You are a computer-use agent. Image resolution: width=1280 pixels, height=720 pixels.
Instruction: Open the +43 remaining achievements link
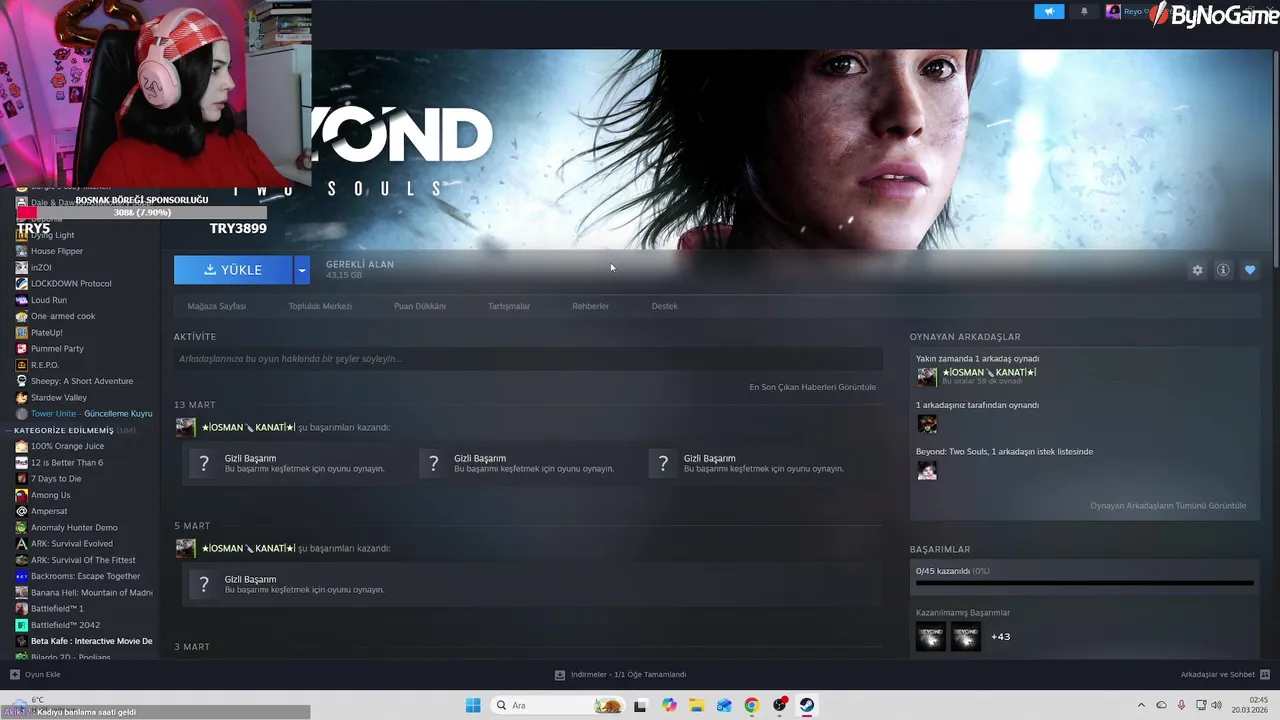coord(1000,637)
